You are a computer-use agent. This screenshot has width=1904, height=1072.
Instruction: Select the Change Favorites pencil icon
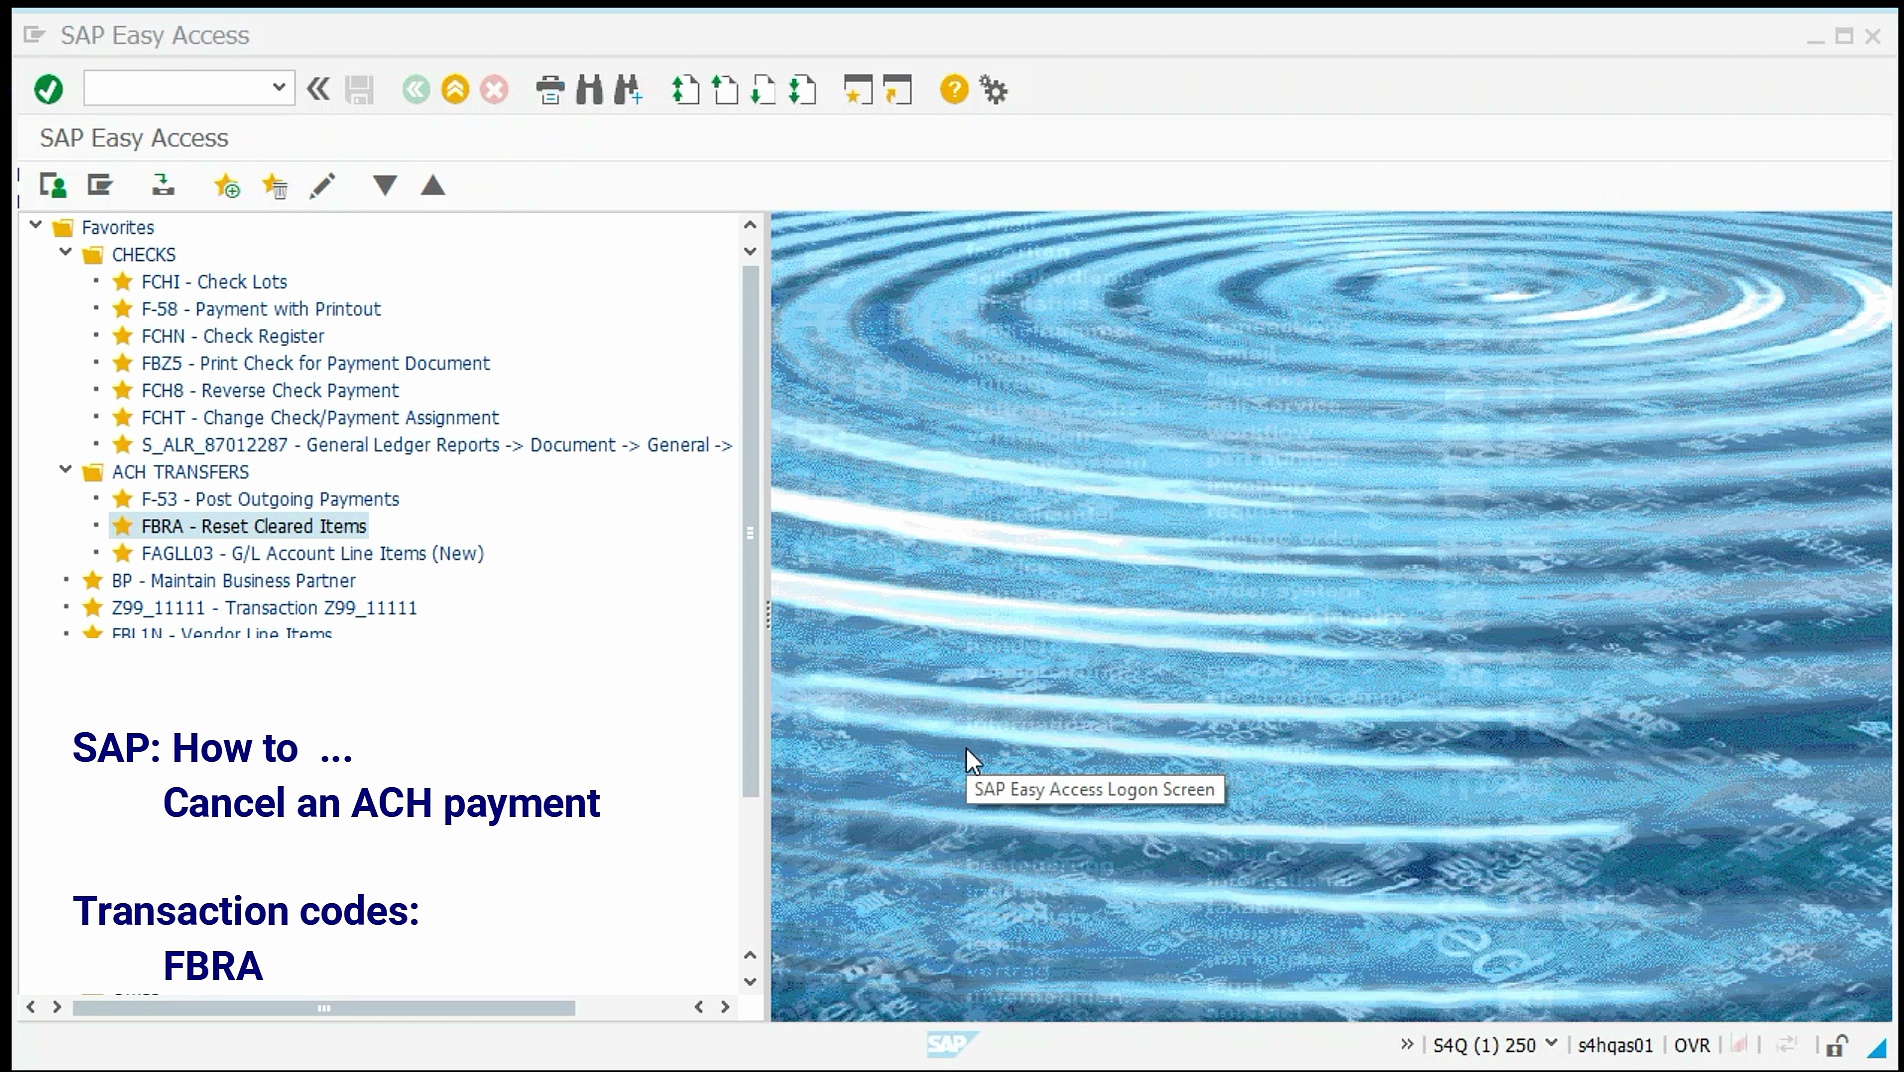point(321,186)
